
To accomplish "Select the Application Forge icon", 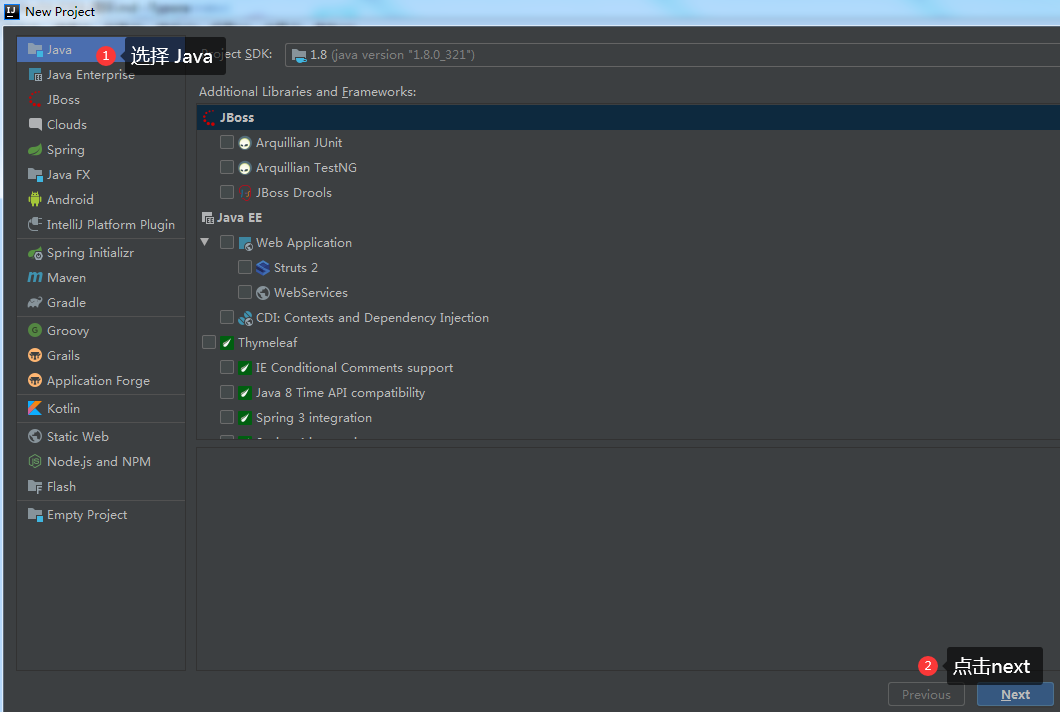I will pyautogui.click(x=35, y=381).
